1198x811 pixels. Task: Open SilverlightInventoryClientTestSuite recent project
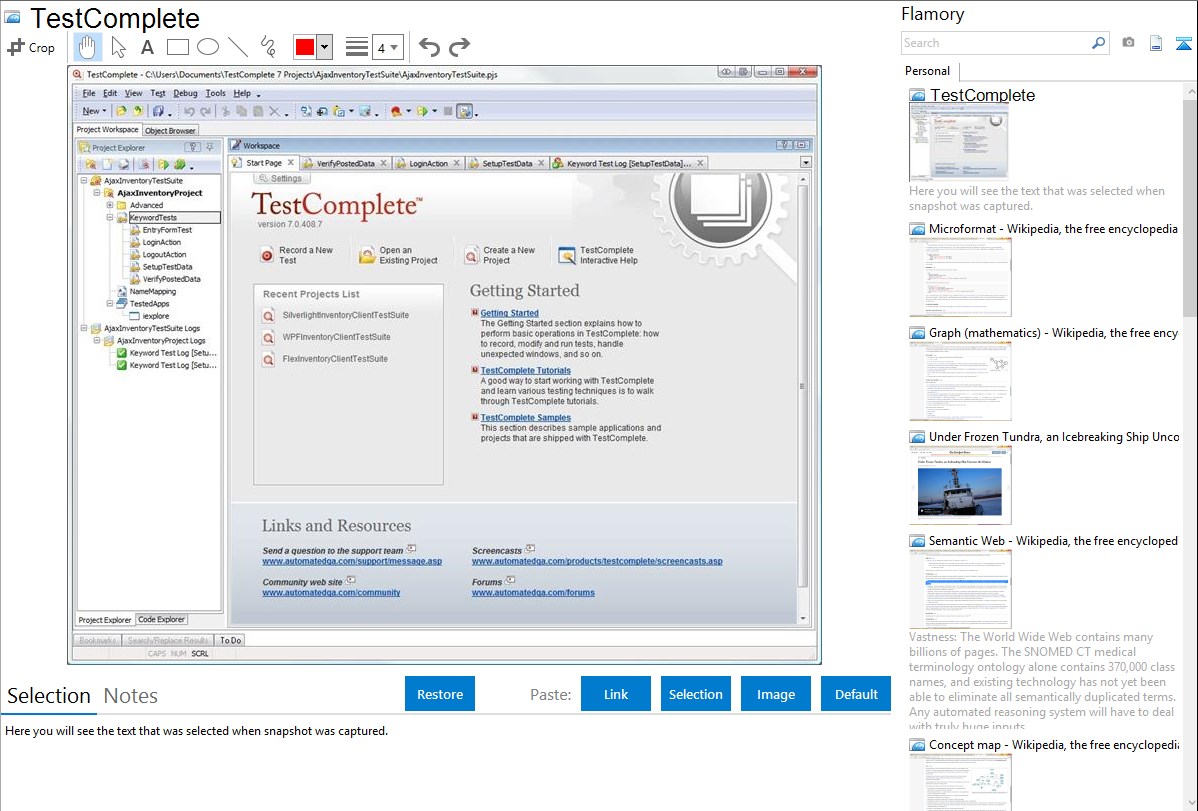coord(345,315)
